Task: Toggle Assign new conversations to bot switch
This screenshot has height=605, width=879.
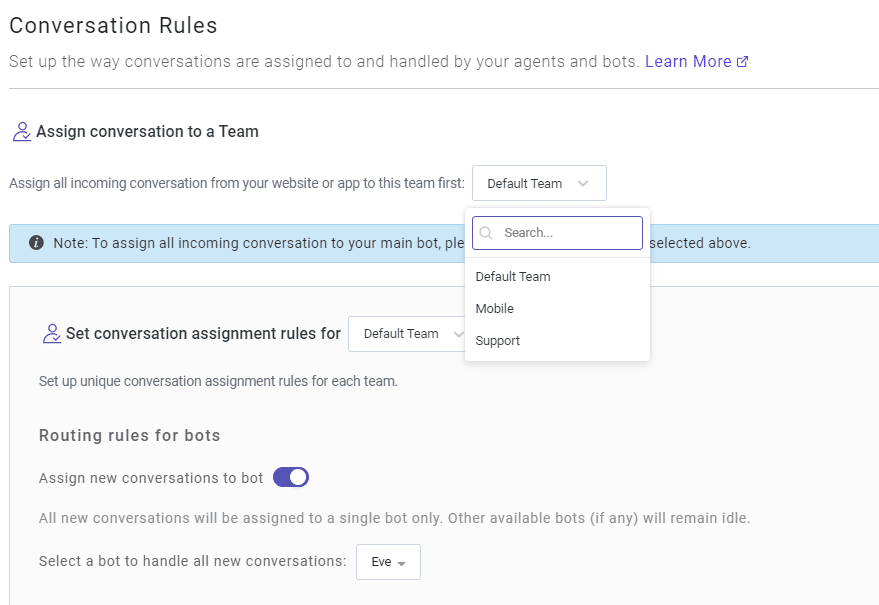Action: click(291, 477)
